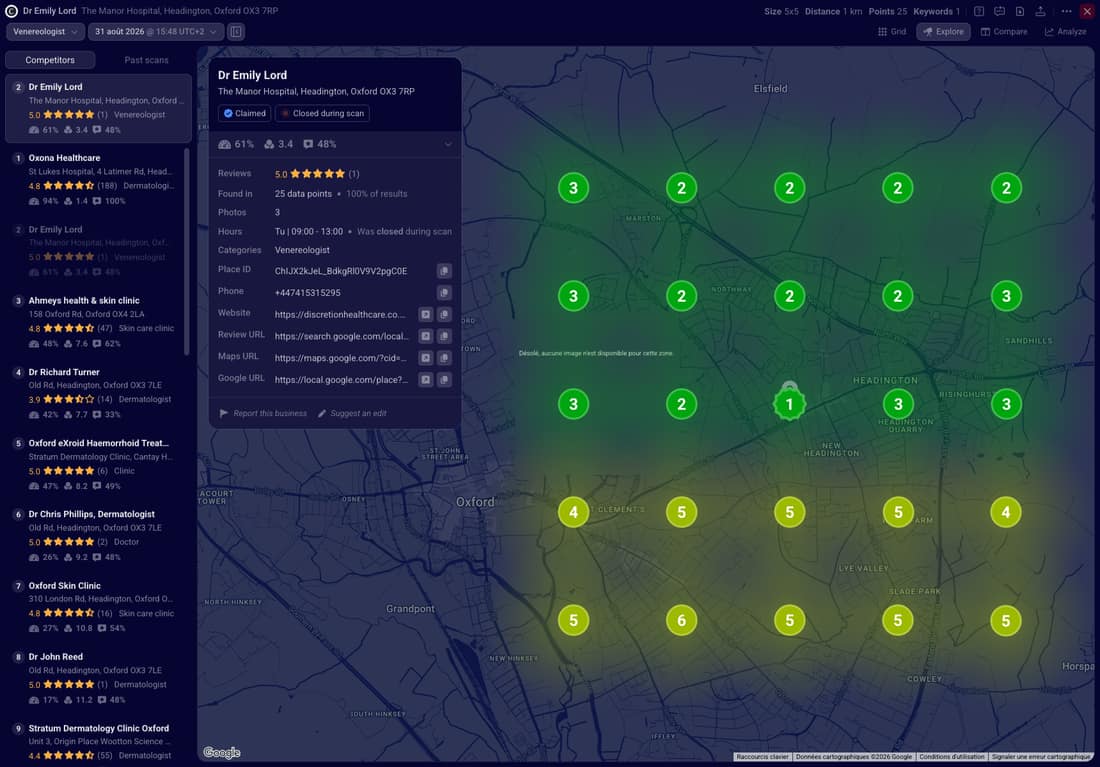Copy the Place ID value

(x=444, y=271)
